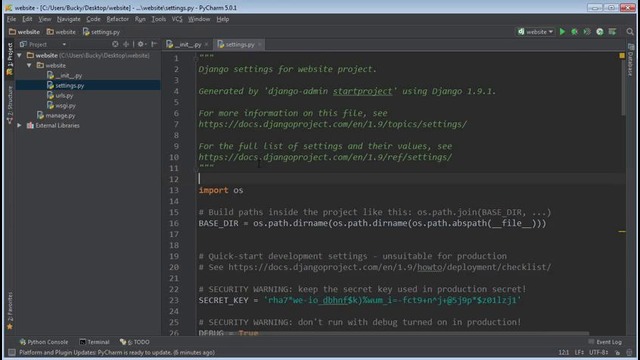Open the View menu

(x=45, y=19)
